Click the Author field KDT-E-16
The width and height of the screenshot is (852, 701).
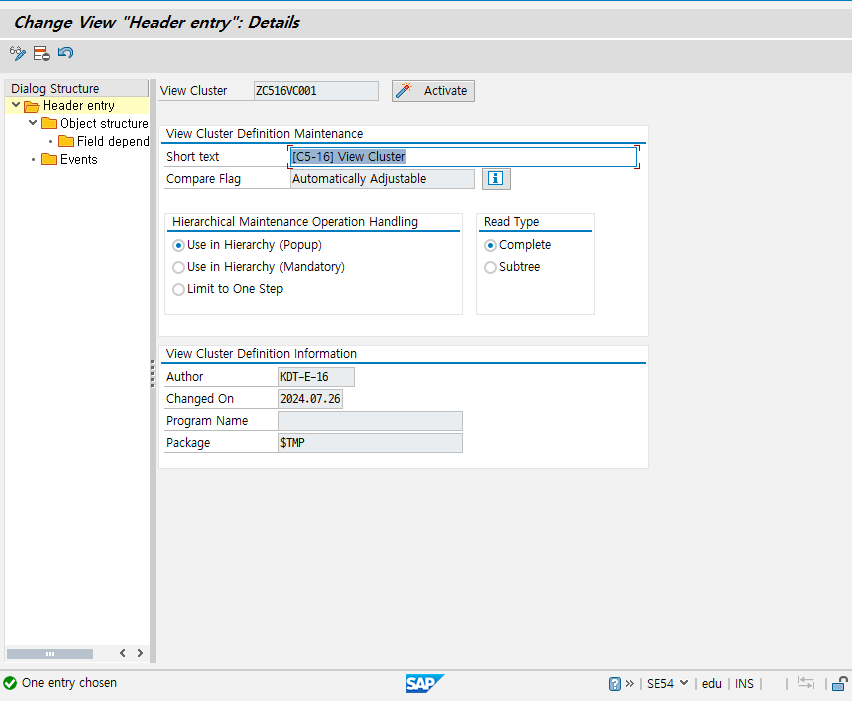pyautogui.click(x=316, y=377)
